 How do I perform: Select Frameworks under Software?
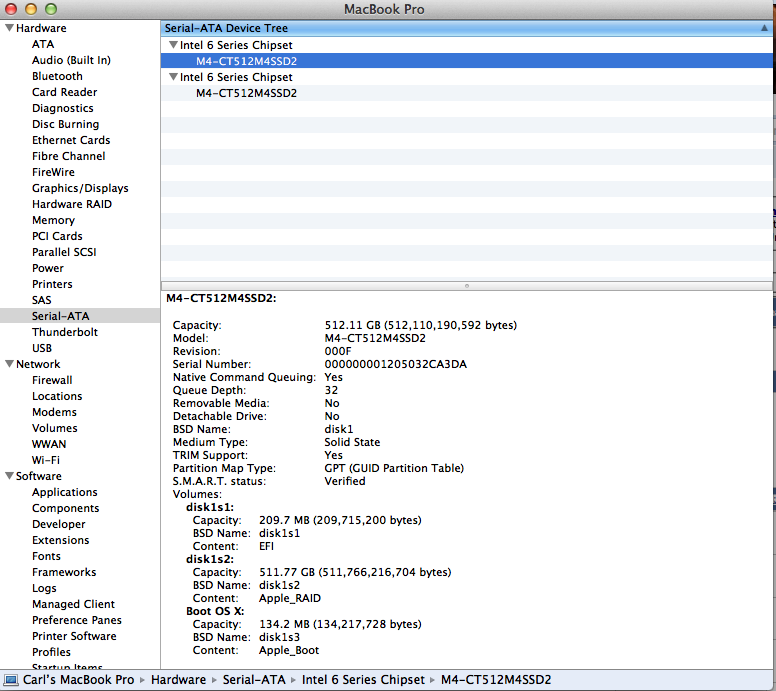click(x=64, y=572)
